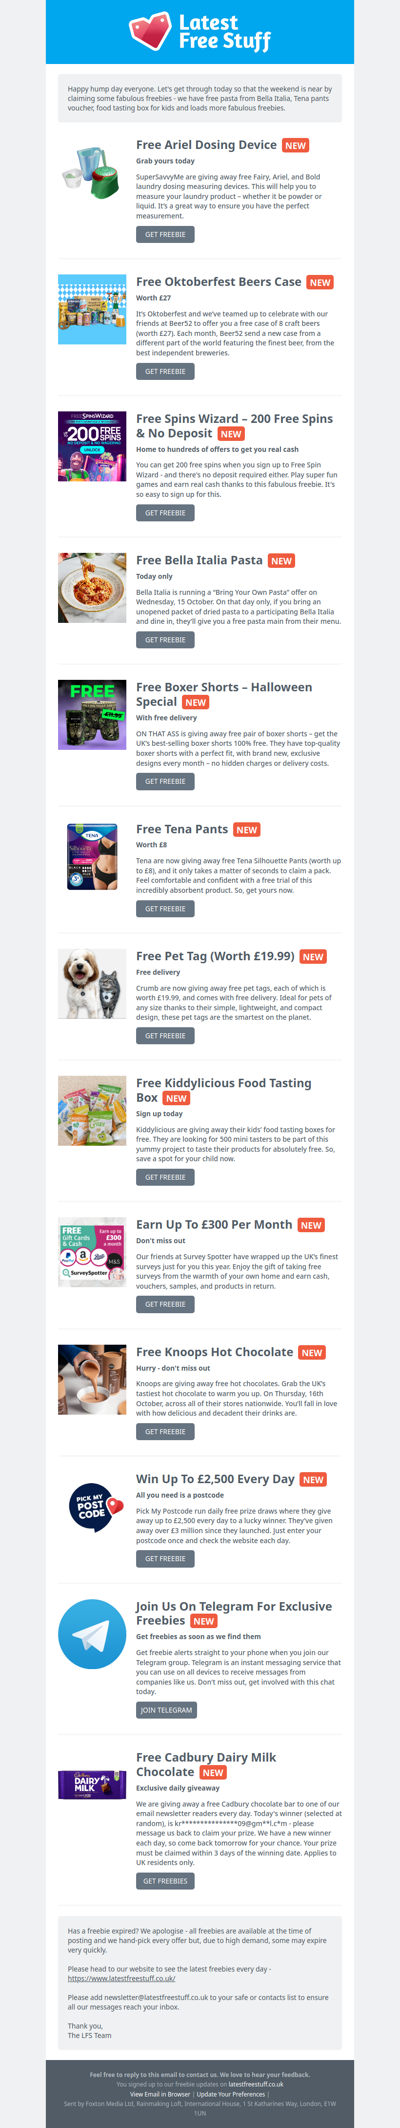
Task: Click the Tena Pants product image
Action: (x=92, y=857)
